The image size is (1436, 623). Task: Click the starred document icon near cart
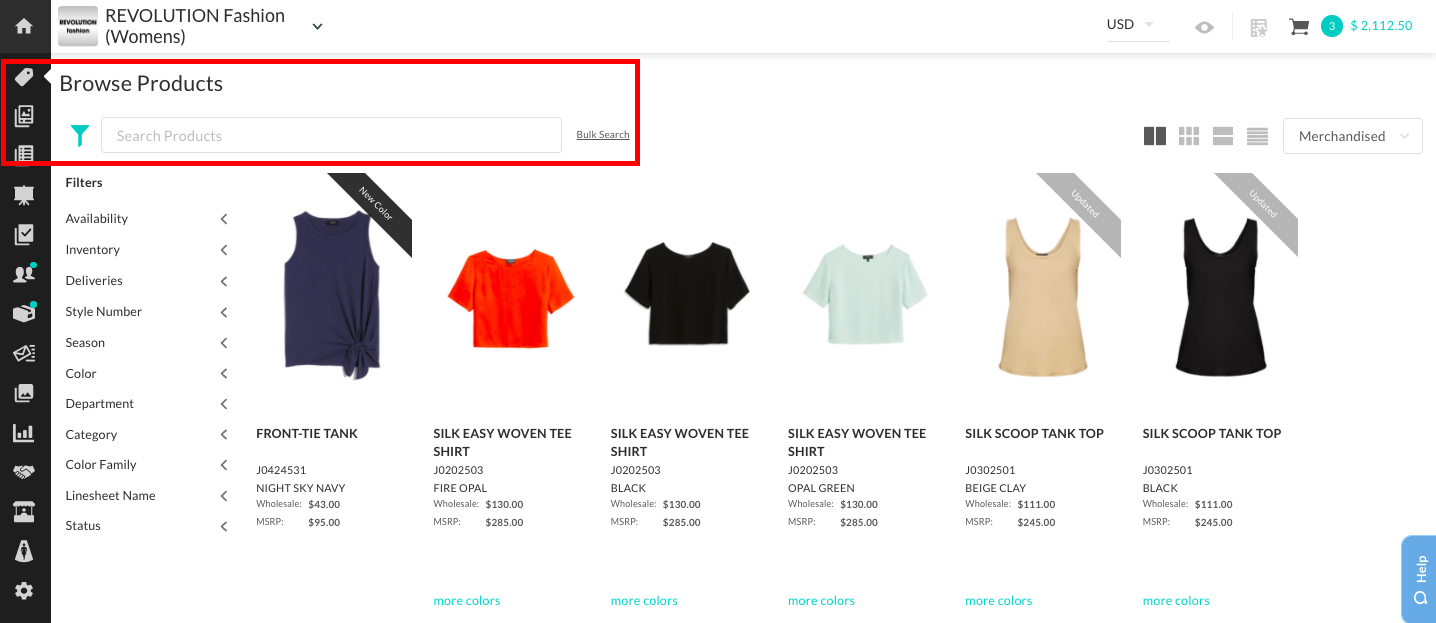[x=1259, y=27]
